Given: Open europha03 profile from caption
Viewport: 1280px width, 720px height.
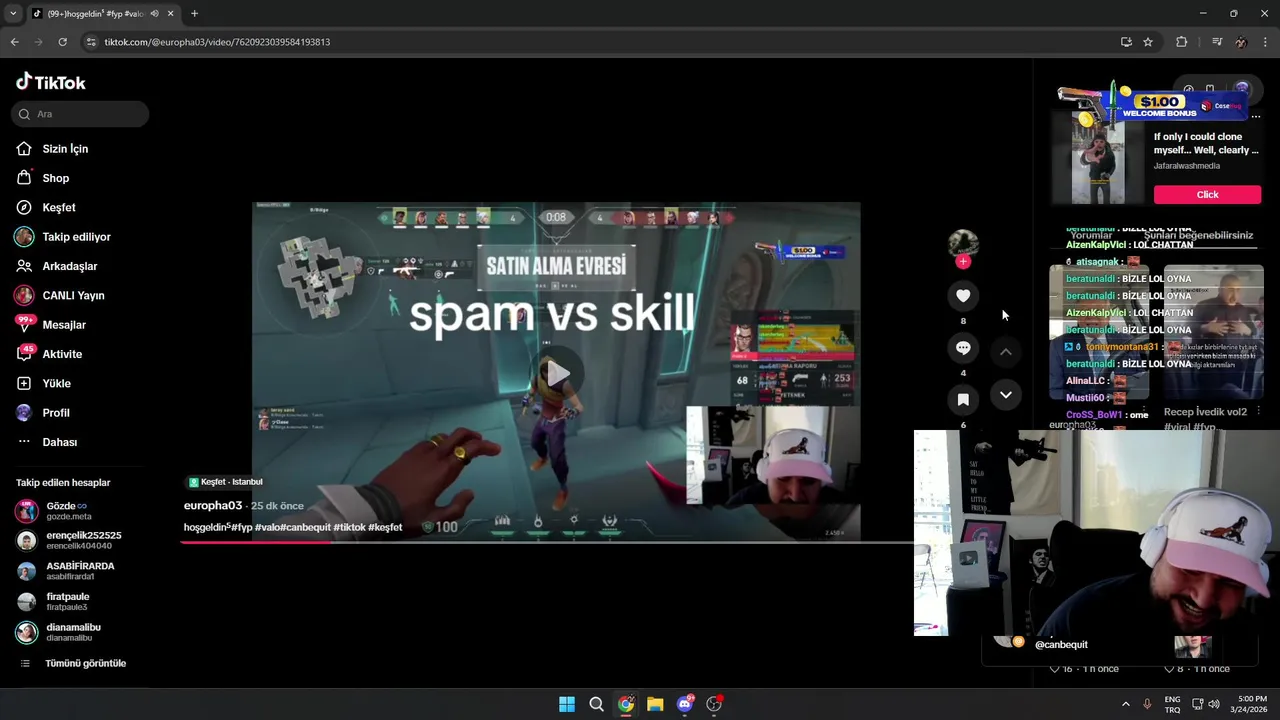Looking at the screenshot, I should pyautogui.click(x=213, y=506).
